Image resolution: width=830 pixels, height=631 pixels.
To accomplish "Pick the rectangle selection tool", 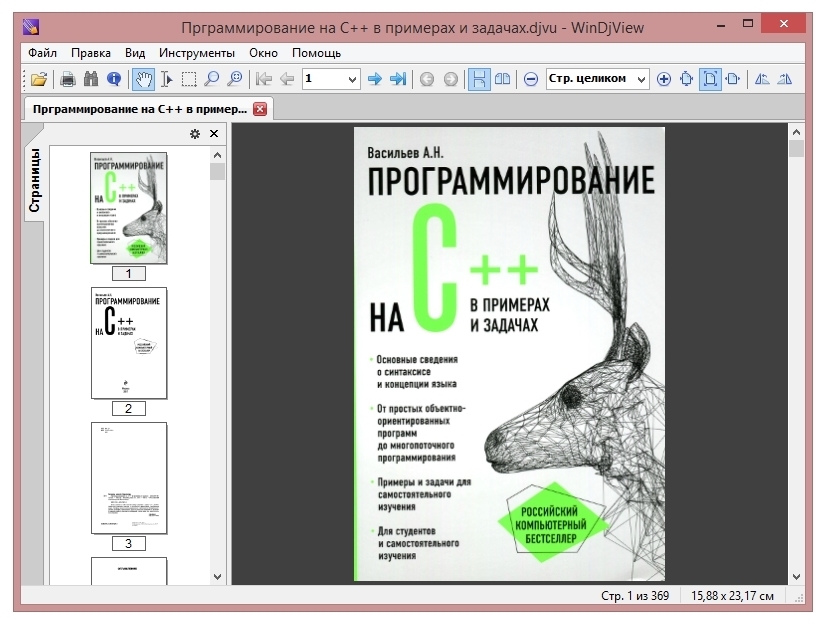I will pos(189,79).
